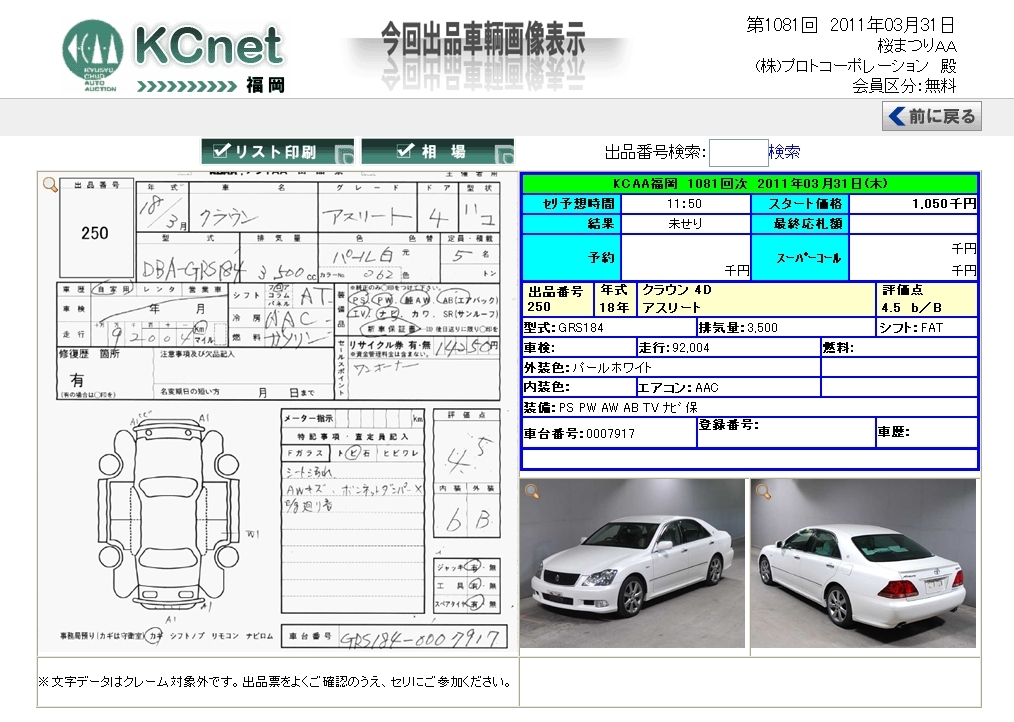Open the front view photo of the white Crown

click(x=632, y=563)
